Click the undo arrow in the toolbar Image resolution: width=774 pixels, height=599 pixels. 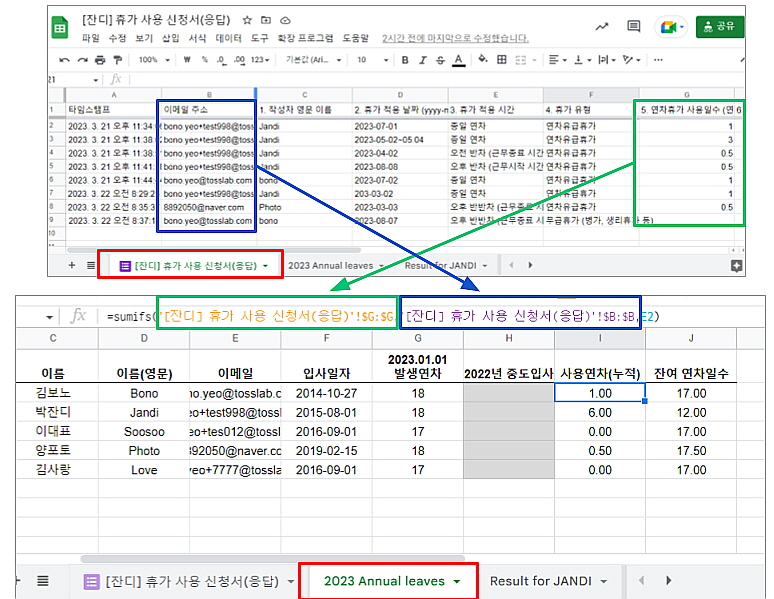tap(65, 60)
